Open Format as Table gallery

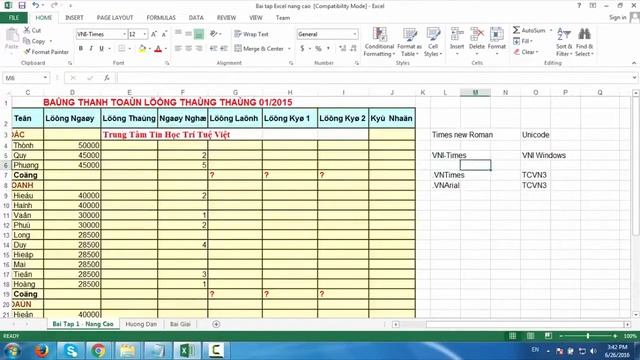[409, 42]
